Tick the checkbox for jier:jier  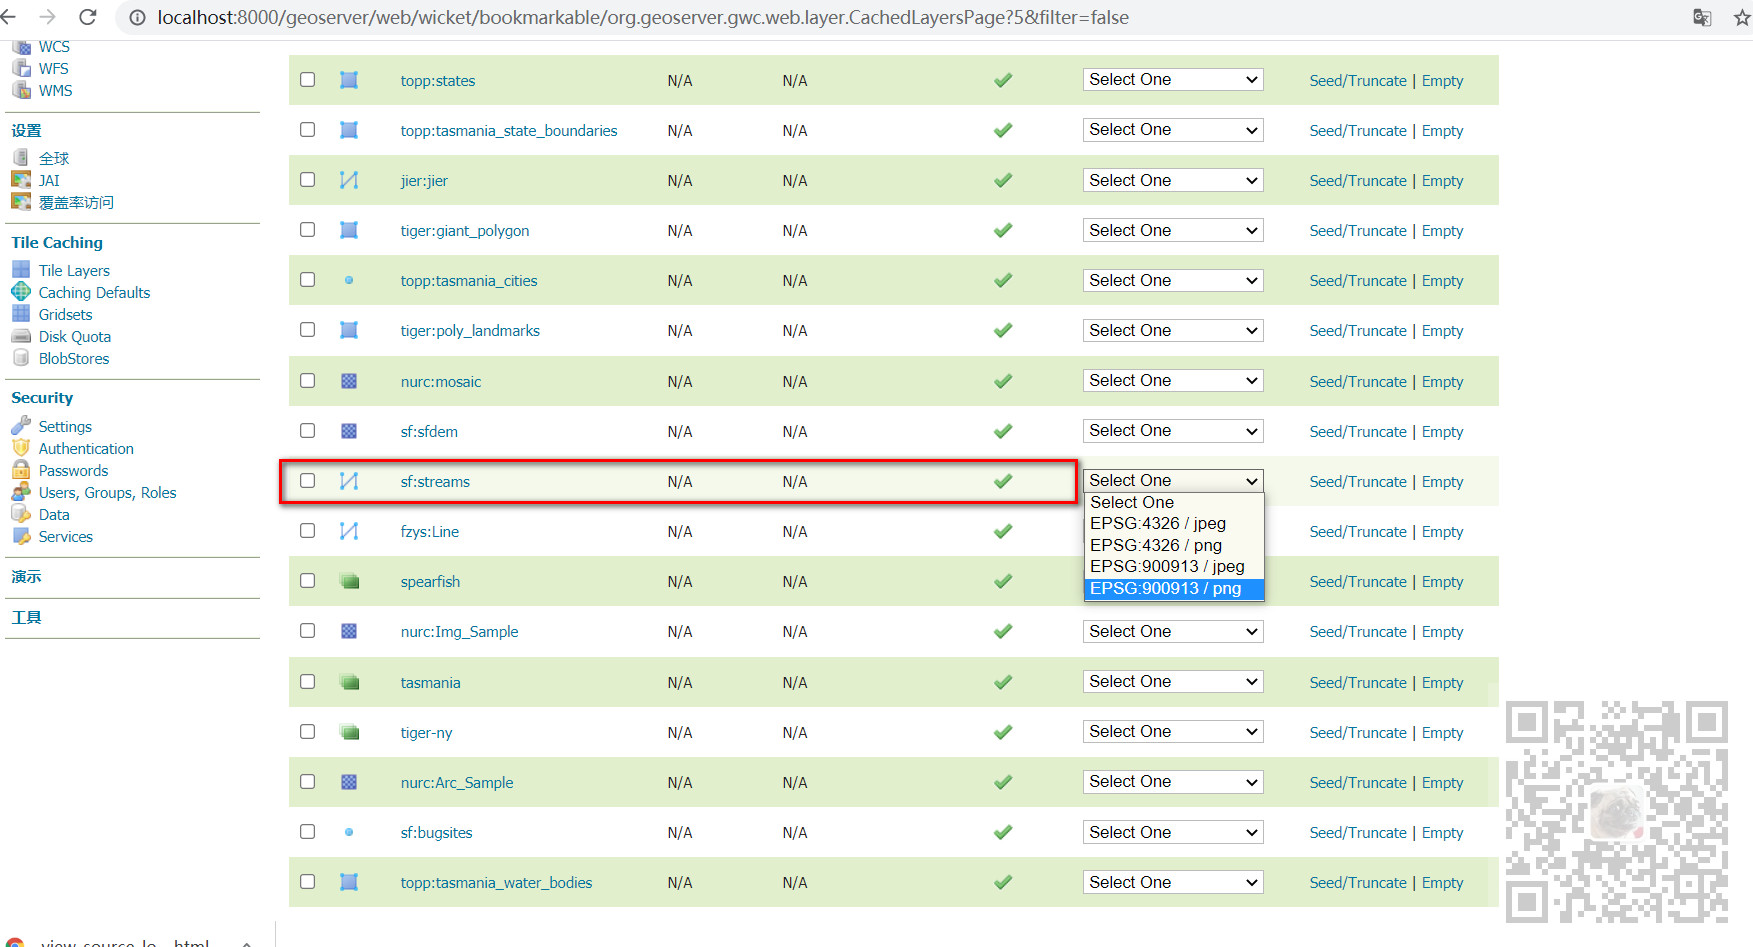(308, 180)
